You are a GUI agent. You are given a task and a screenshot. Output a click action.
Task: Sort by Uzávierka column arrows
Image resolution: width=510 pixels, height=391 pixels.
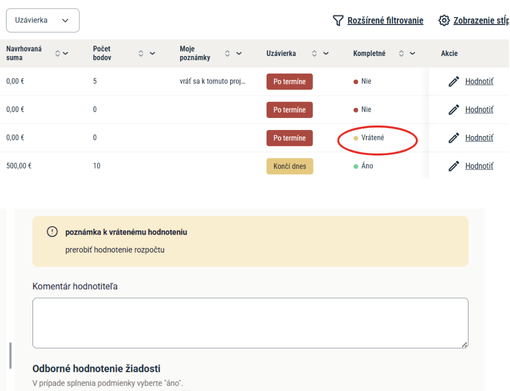[314, 53]
